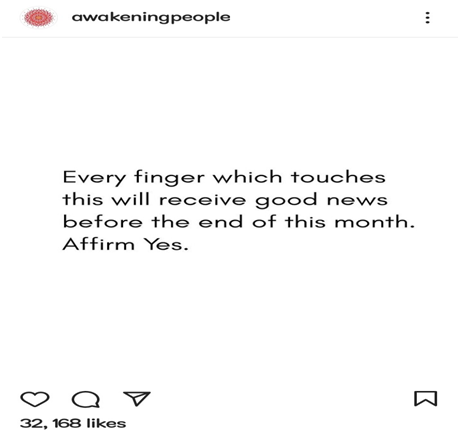Click the word 'likes' under the icons
Image resolution: width=460 pixels, height=432 pixels.
coord(106,423)
